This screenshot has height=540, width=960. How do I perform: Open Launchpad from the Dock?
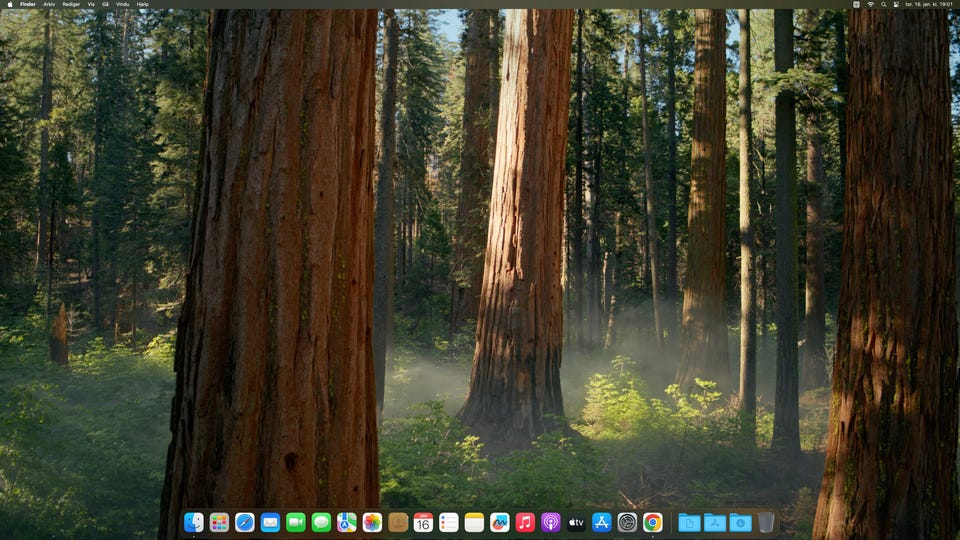tap(219, 522)
